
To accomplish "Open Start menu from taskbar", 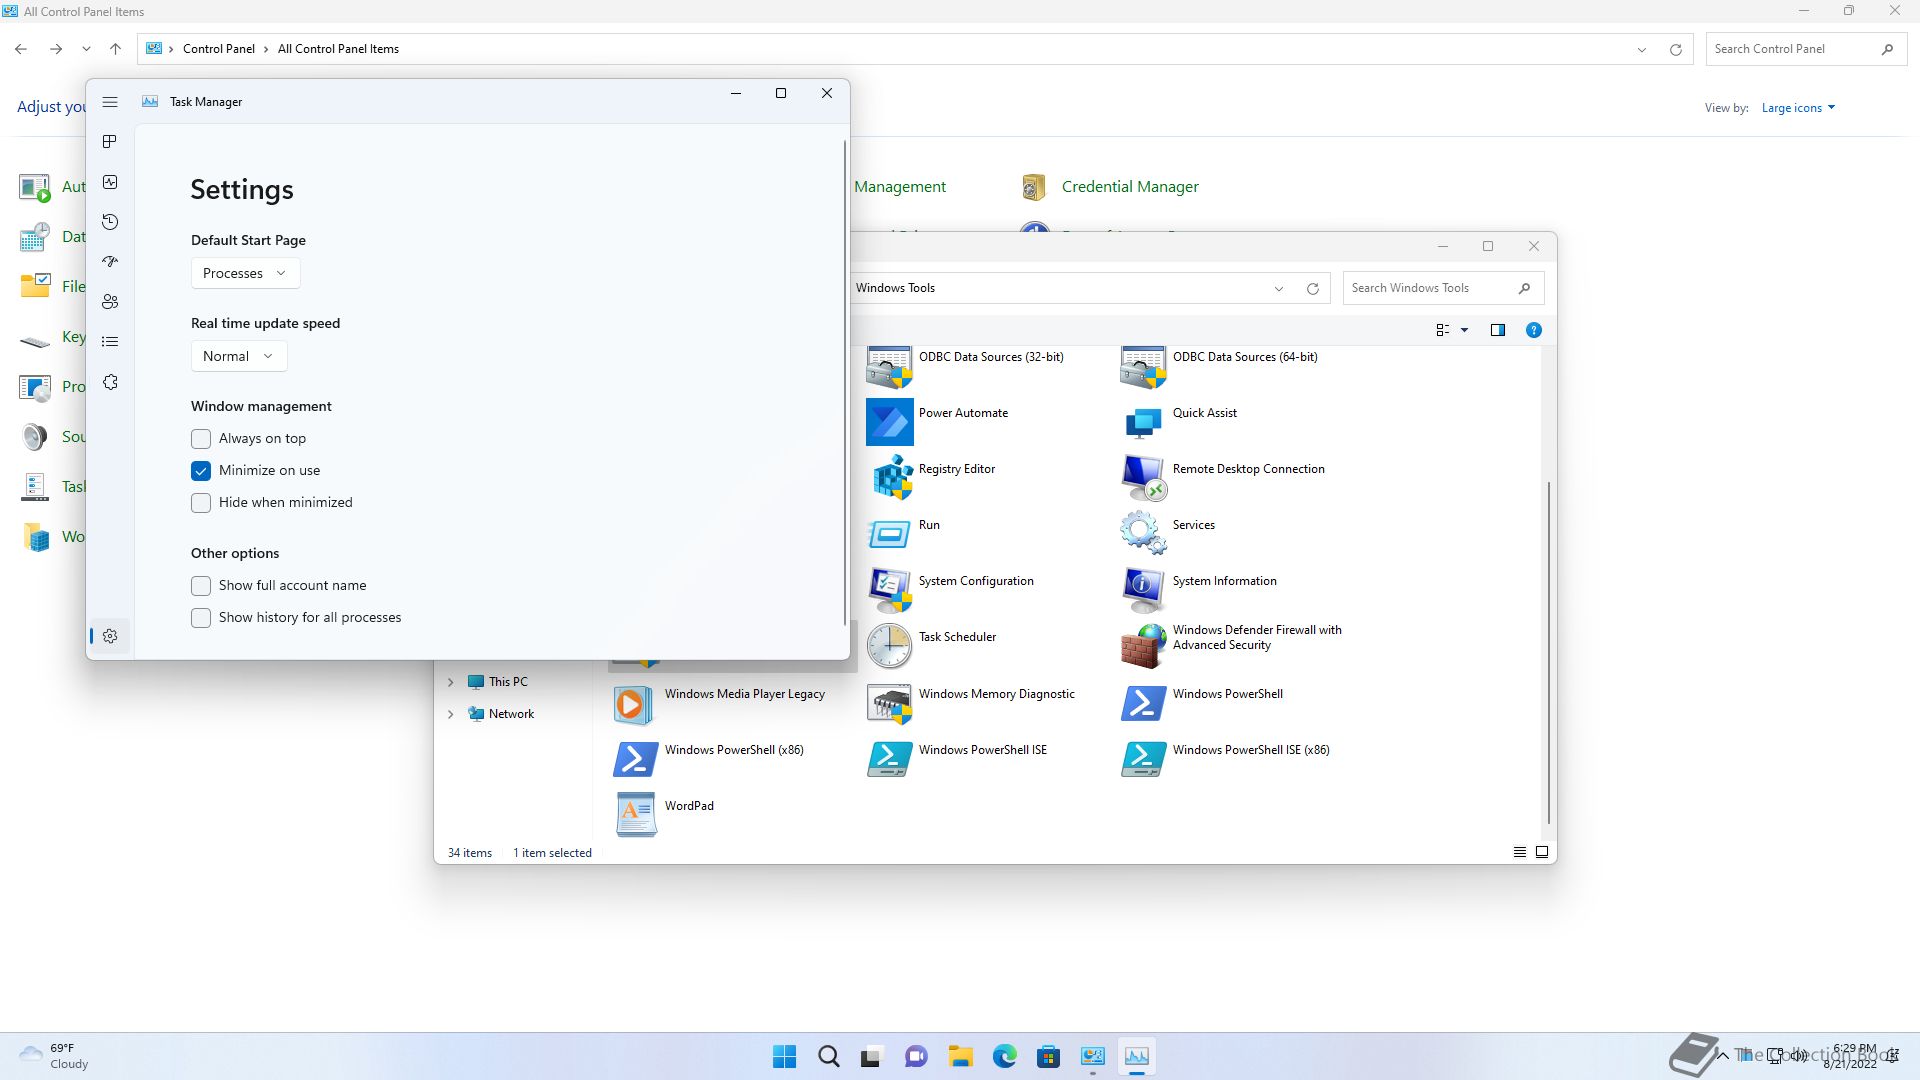I will [785, 1056].
